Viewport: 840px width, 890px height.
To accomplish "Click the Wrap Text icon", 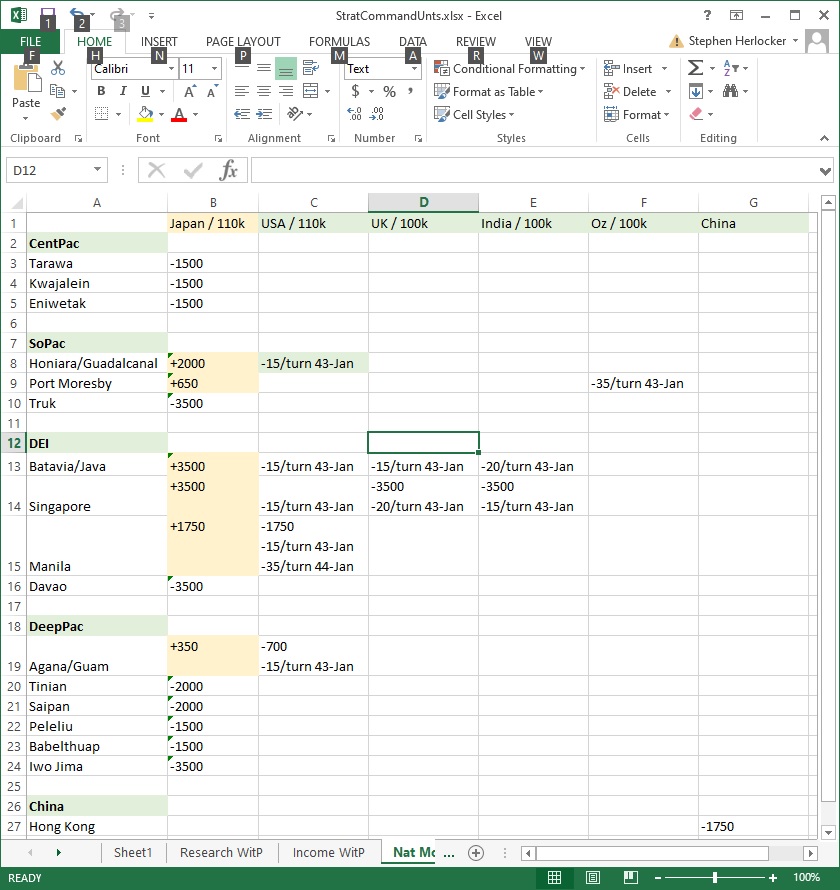I will click(x=310, y=68).
